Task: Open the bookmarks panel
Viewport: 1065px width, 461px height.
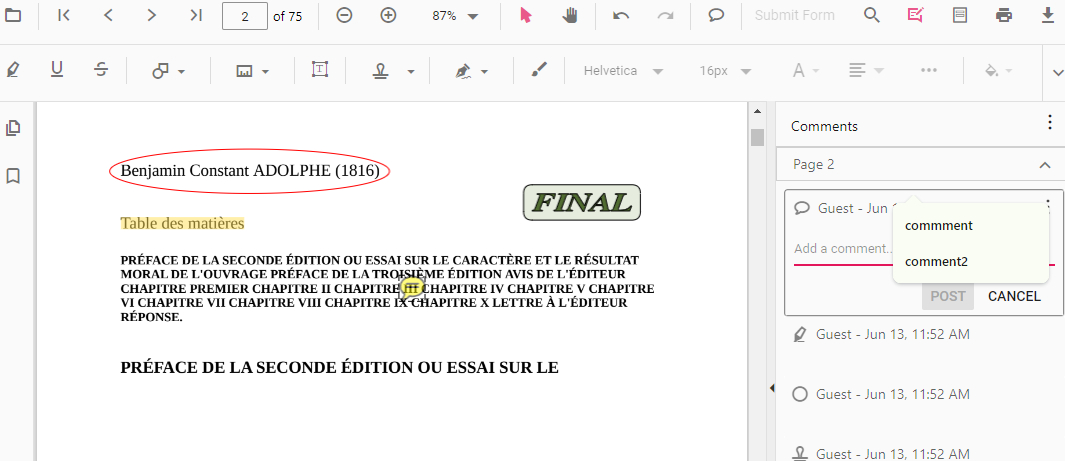Action: 13,177
